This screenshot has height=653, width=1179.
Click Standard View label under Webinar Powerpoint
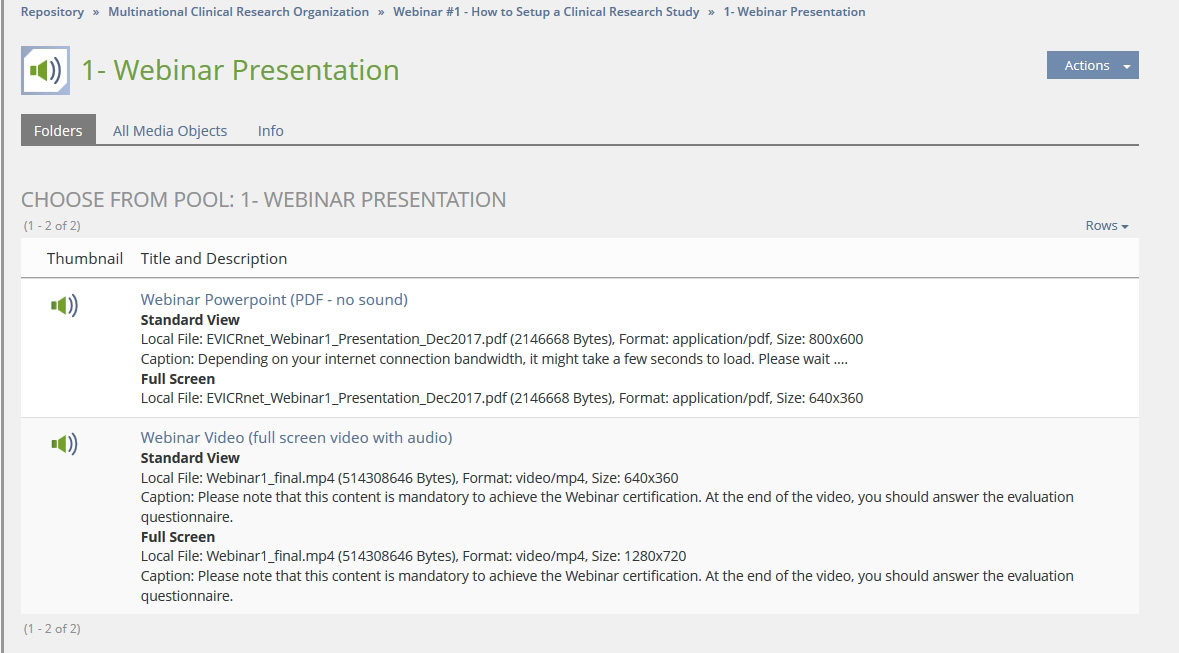(189, 320)
